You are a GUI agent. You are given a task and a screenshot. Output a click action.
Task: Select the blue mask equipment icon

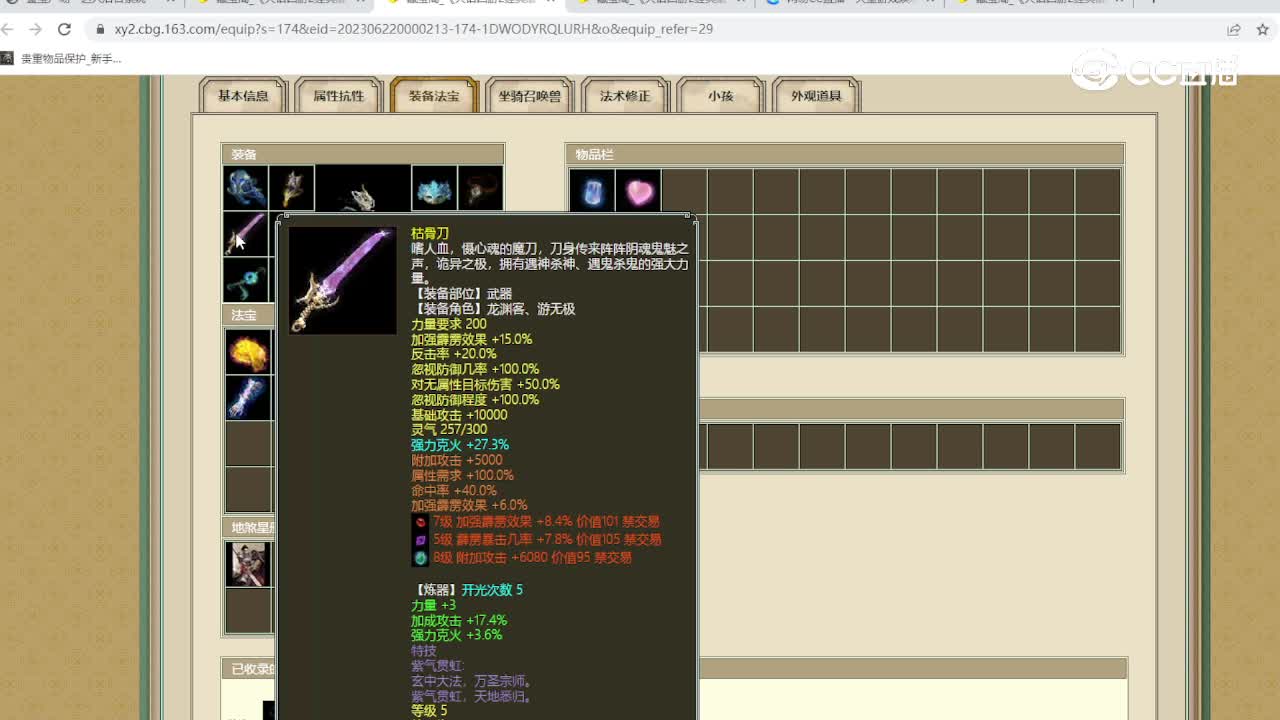[434, 188]
